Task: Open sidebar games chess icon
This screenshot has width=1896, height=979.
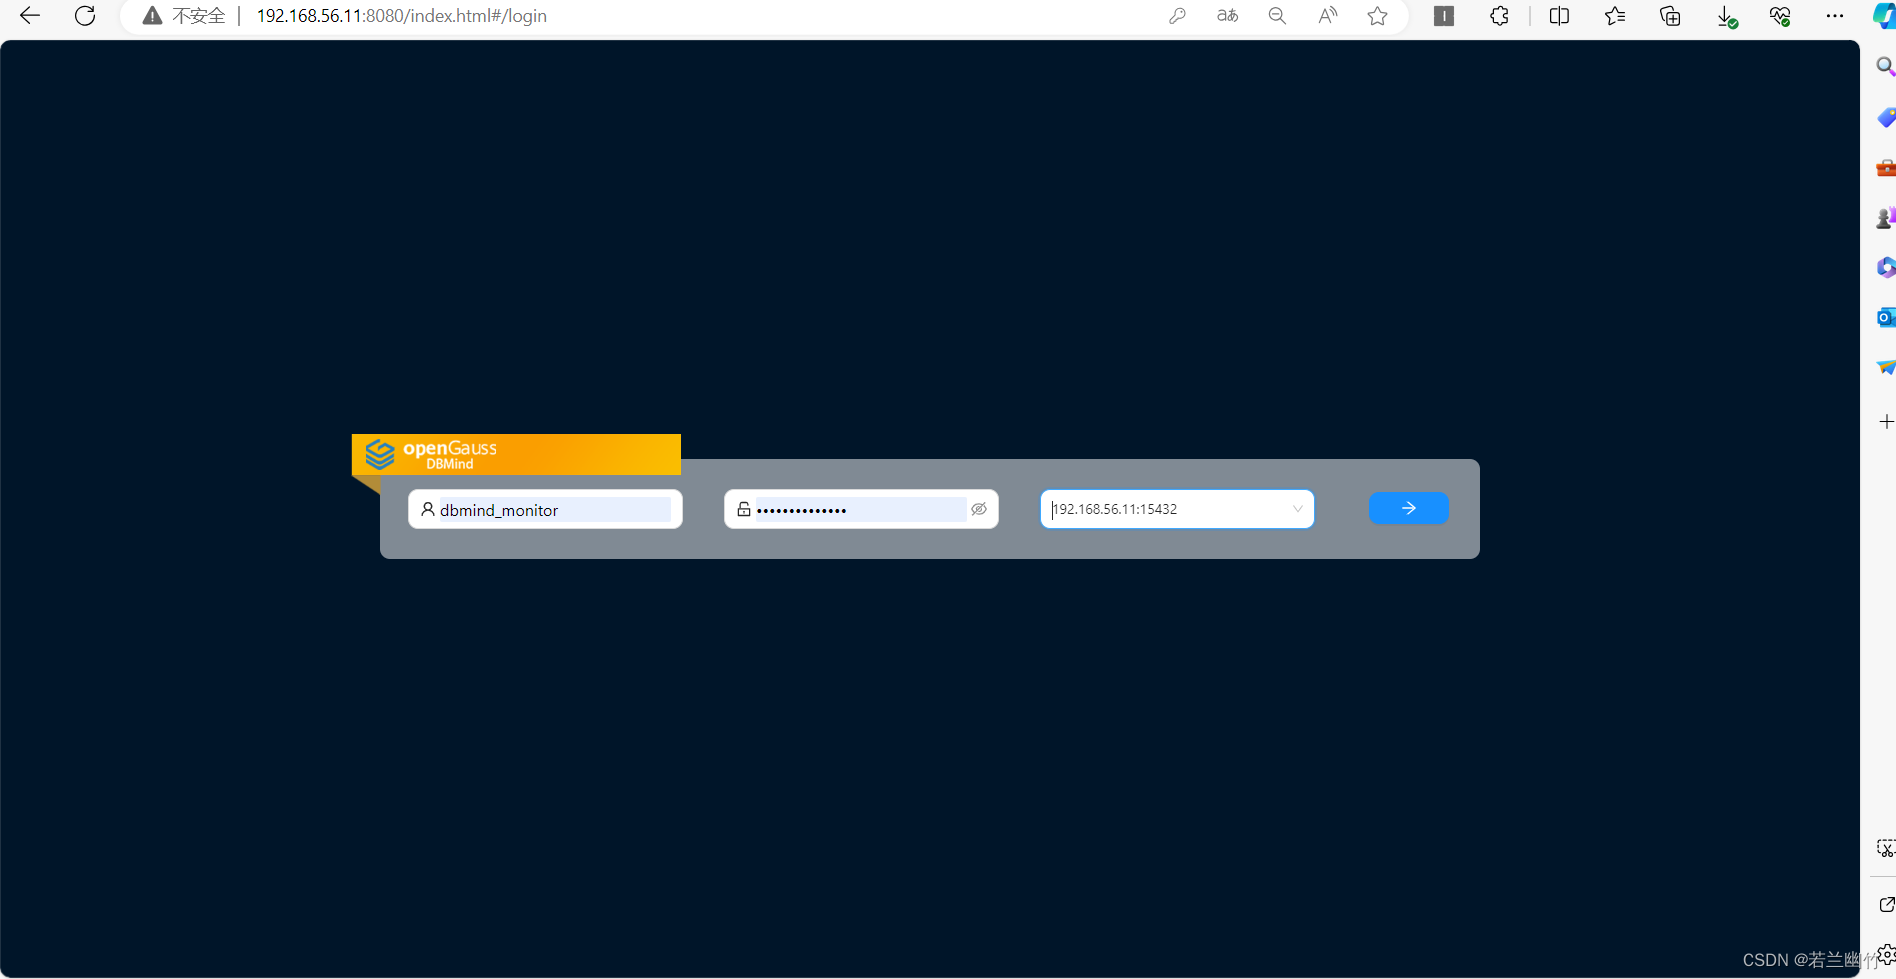Action: tap(1885, 218)
